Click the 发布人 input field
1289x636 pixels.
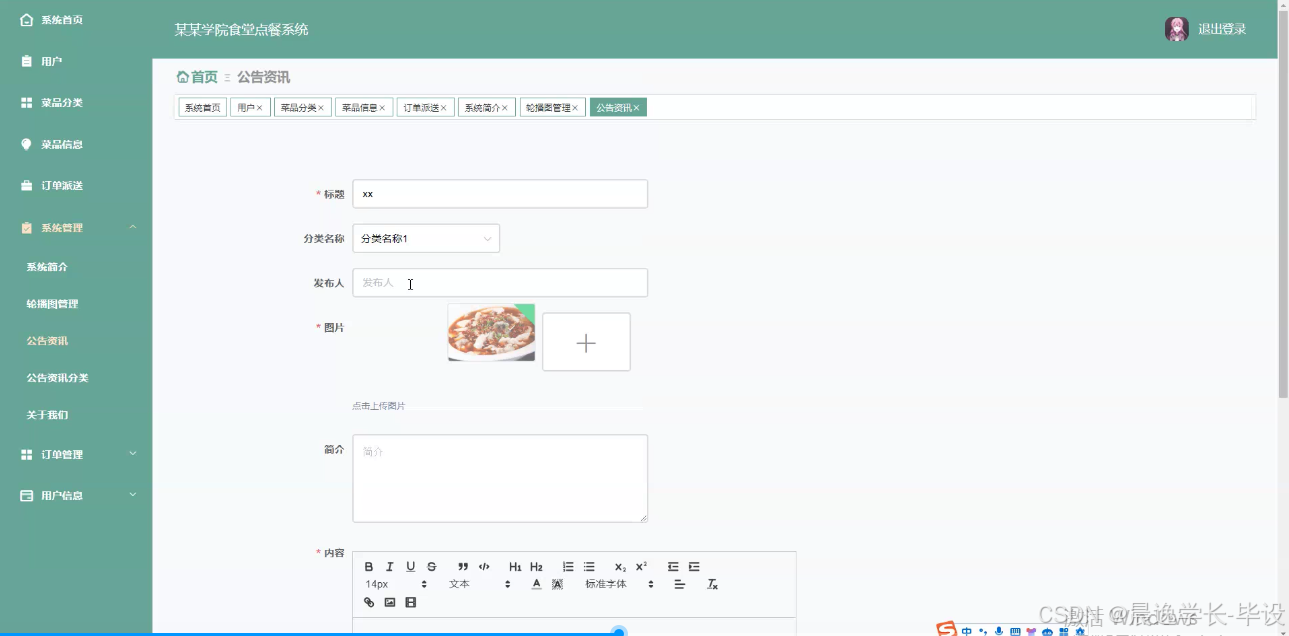coord(500,283)
